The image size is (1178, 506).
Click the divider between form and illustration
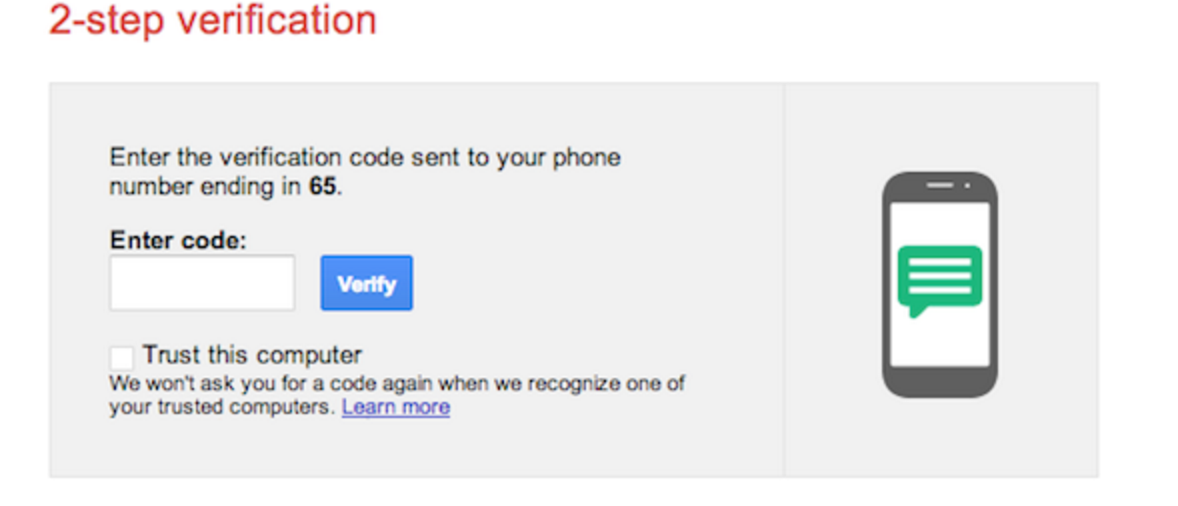tap(784, 280)
